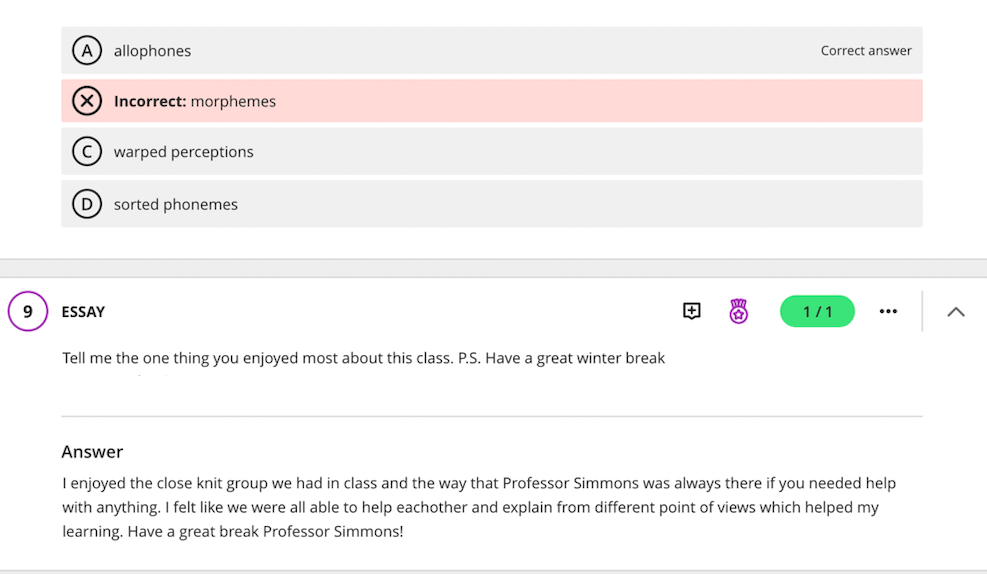
Task: Click the question number 9 circle
Action: pyautogui.click(x=28, y=311)
